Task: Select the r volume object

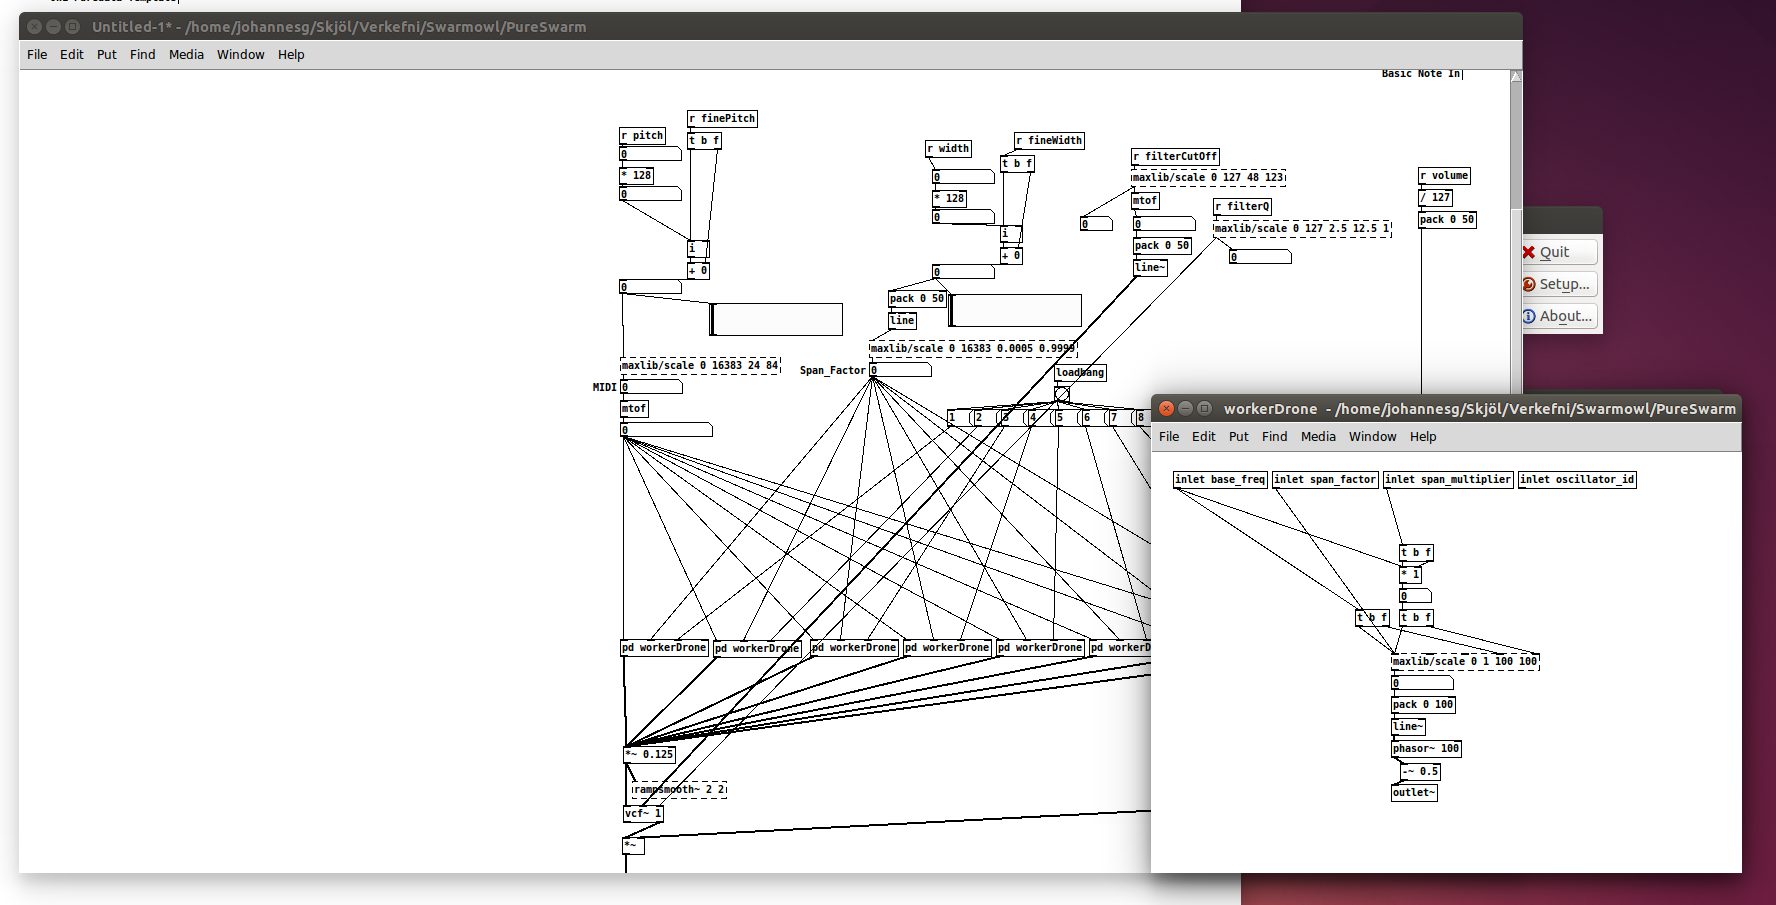Action: (1444, 175)
